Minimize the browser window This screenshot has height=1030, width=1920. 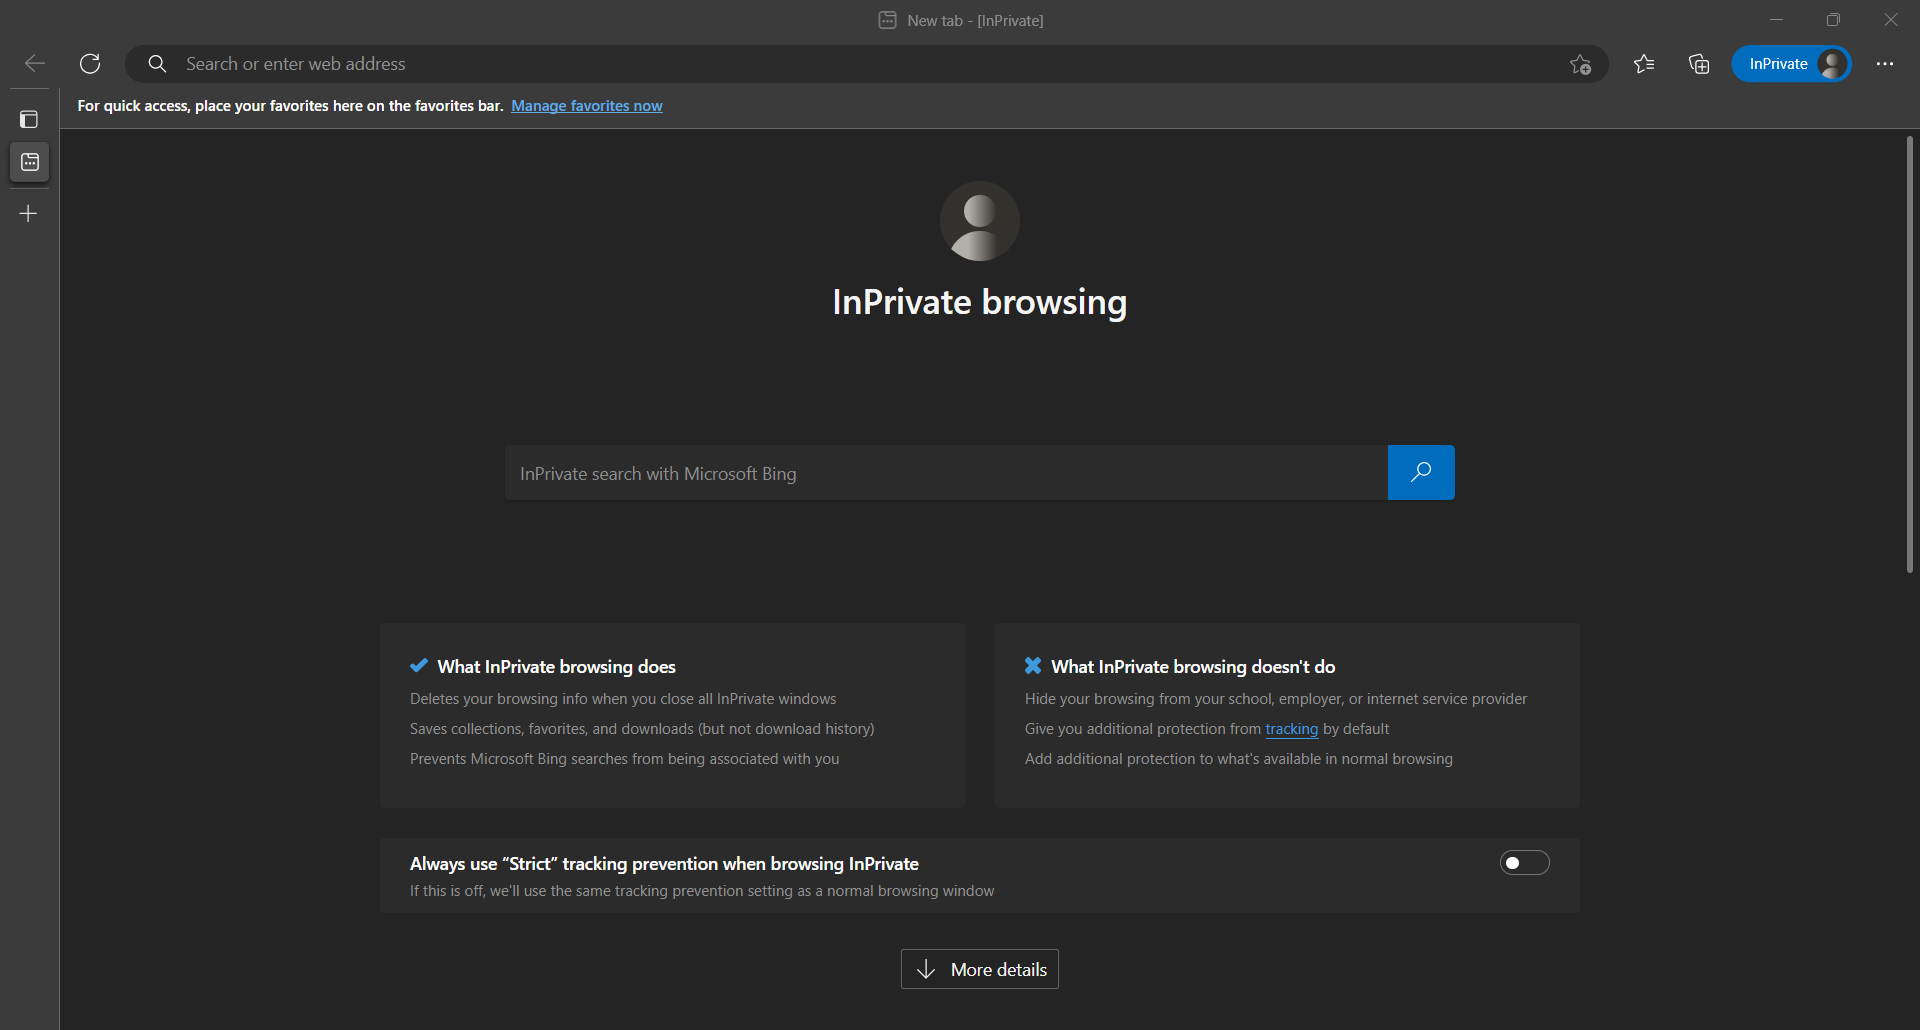[x=1777, y=20]
